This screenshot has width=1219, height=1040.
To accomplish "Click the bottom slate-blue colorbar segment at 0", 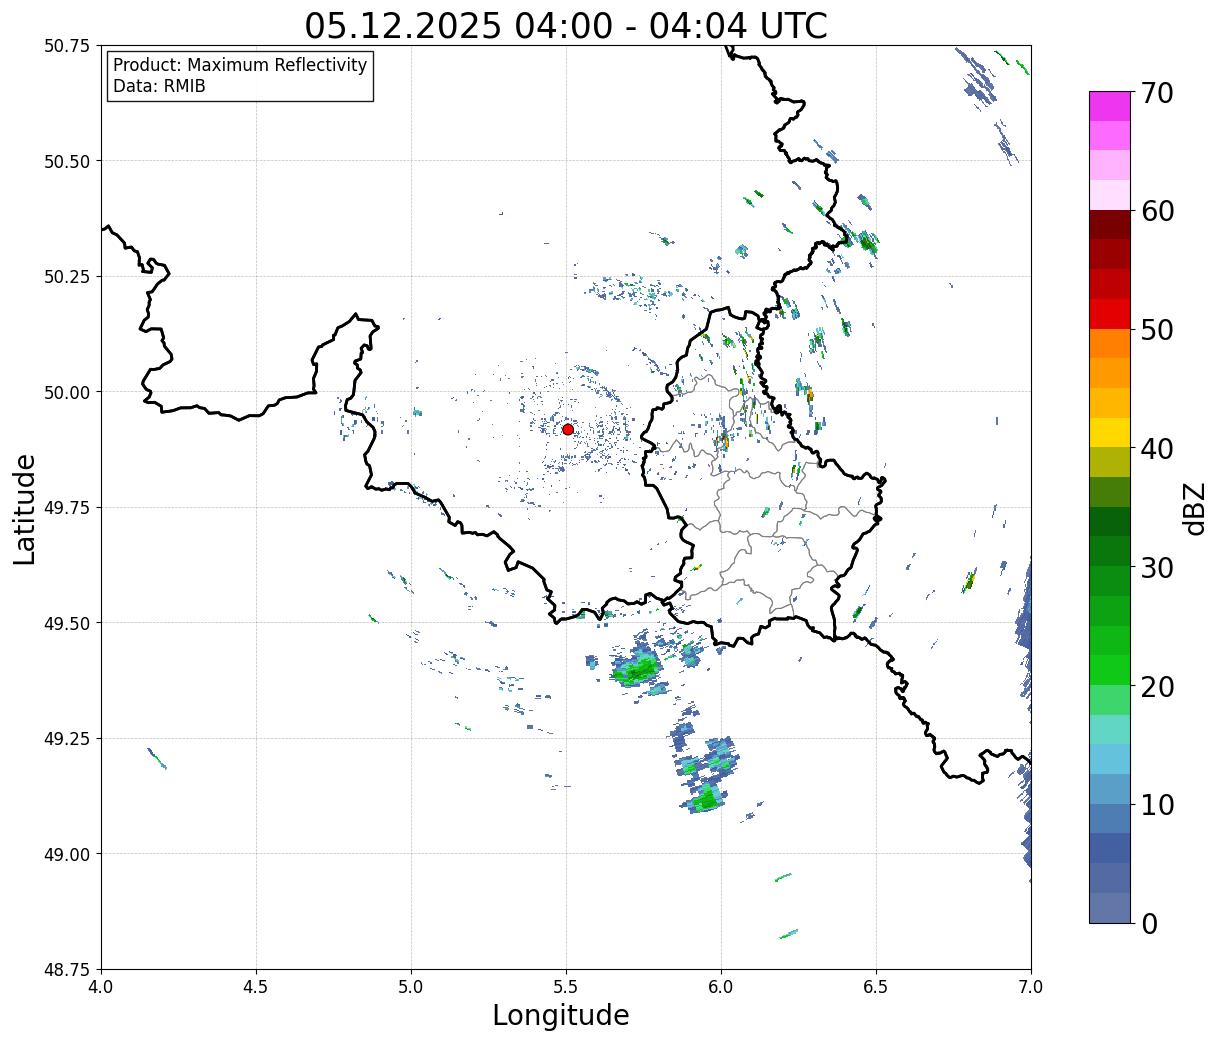I will click(x=1110, y=907).
